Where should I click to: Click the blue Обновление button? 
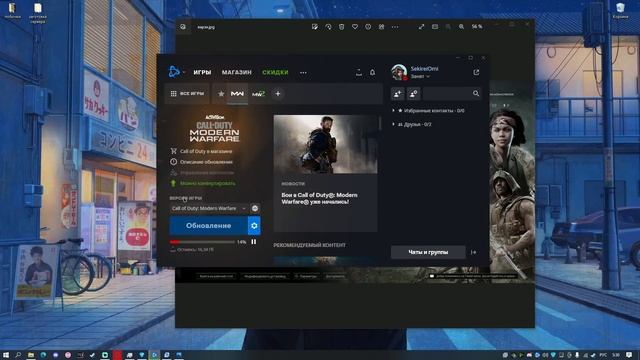[209, 225]
